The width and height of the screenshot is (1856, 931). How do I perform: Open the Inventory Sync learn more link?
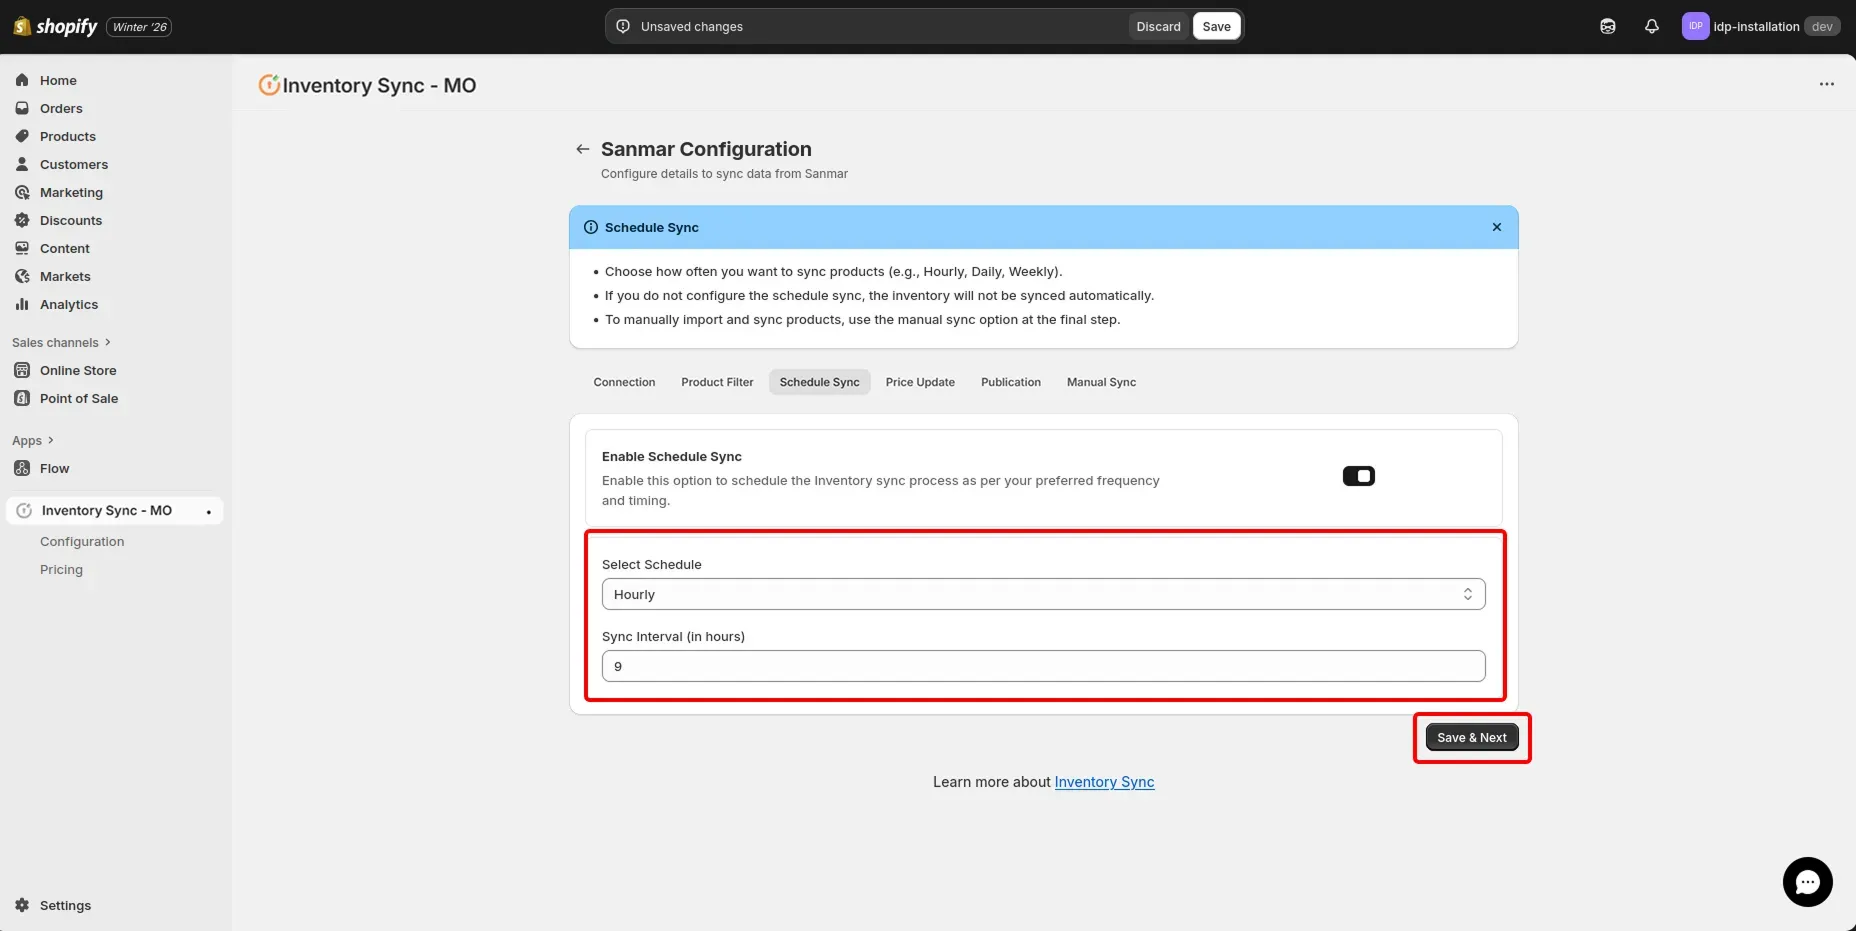[x=1104, y=782]
